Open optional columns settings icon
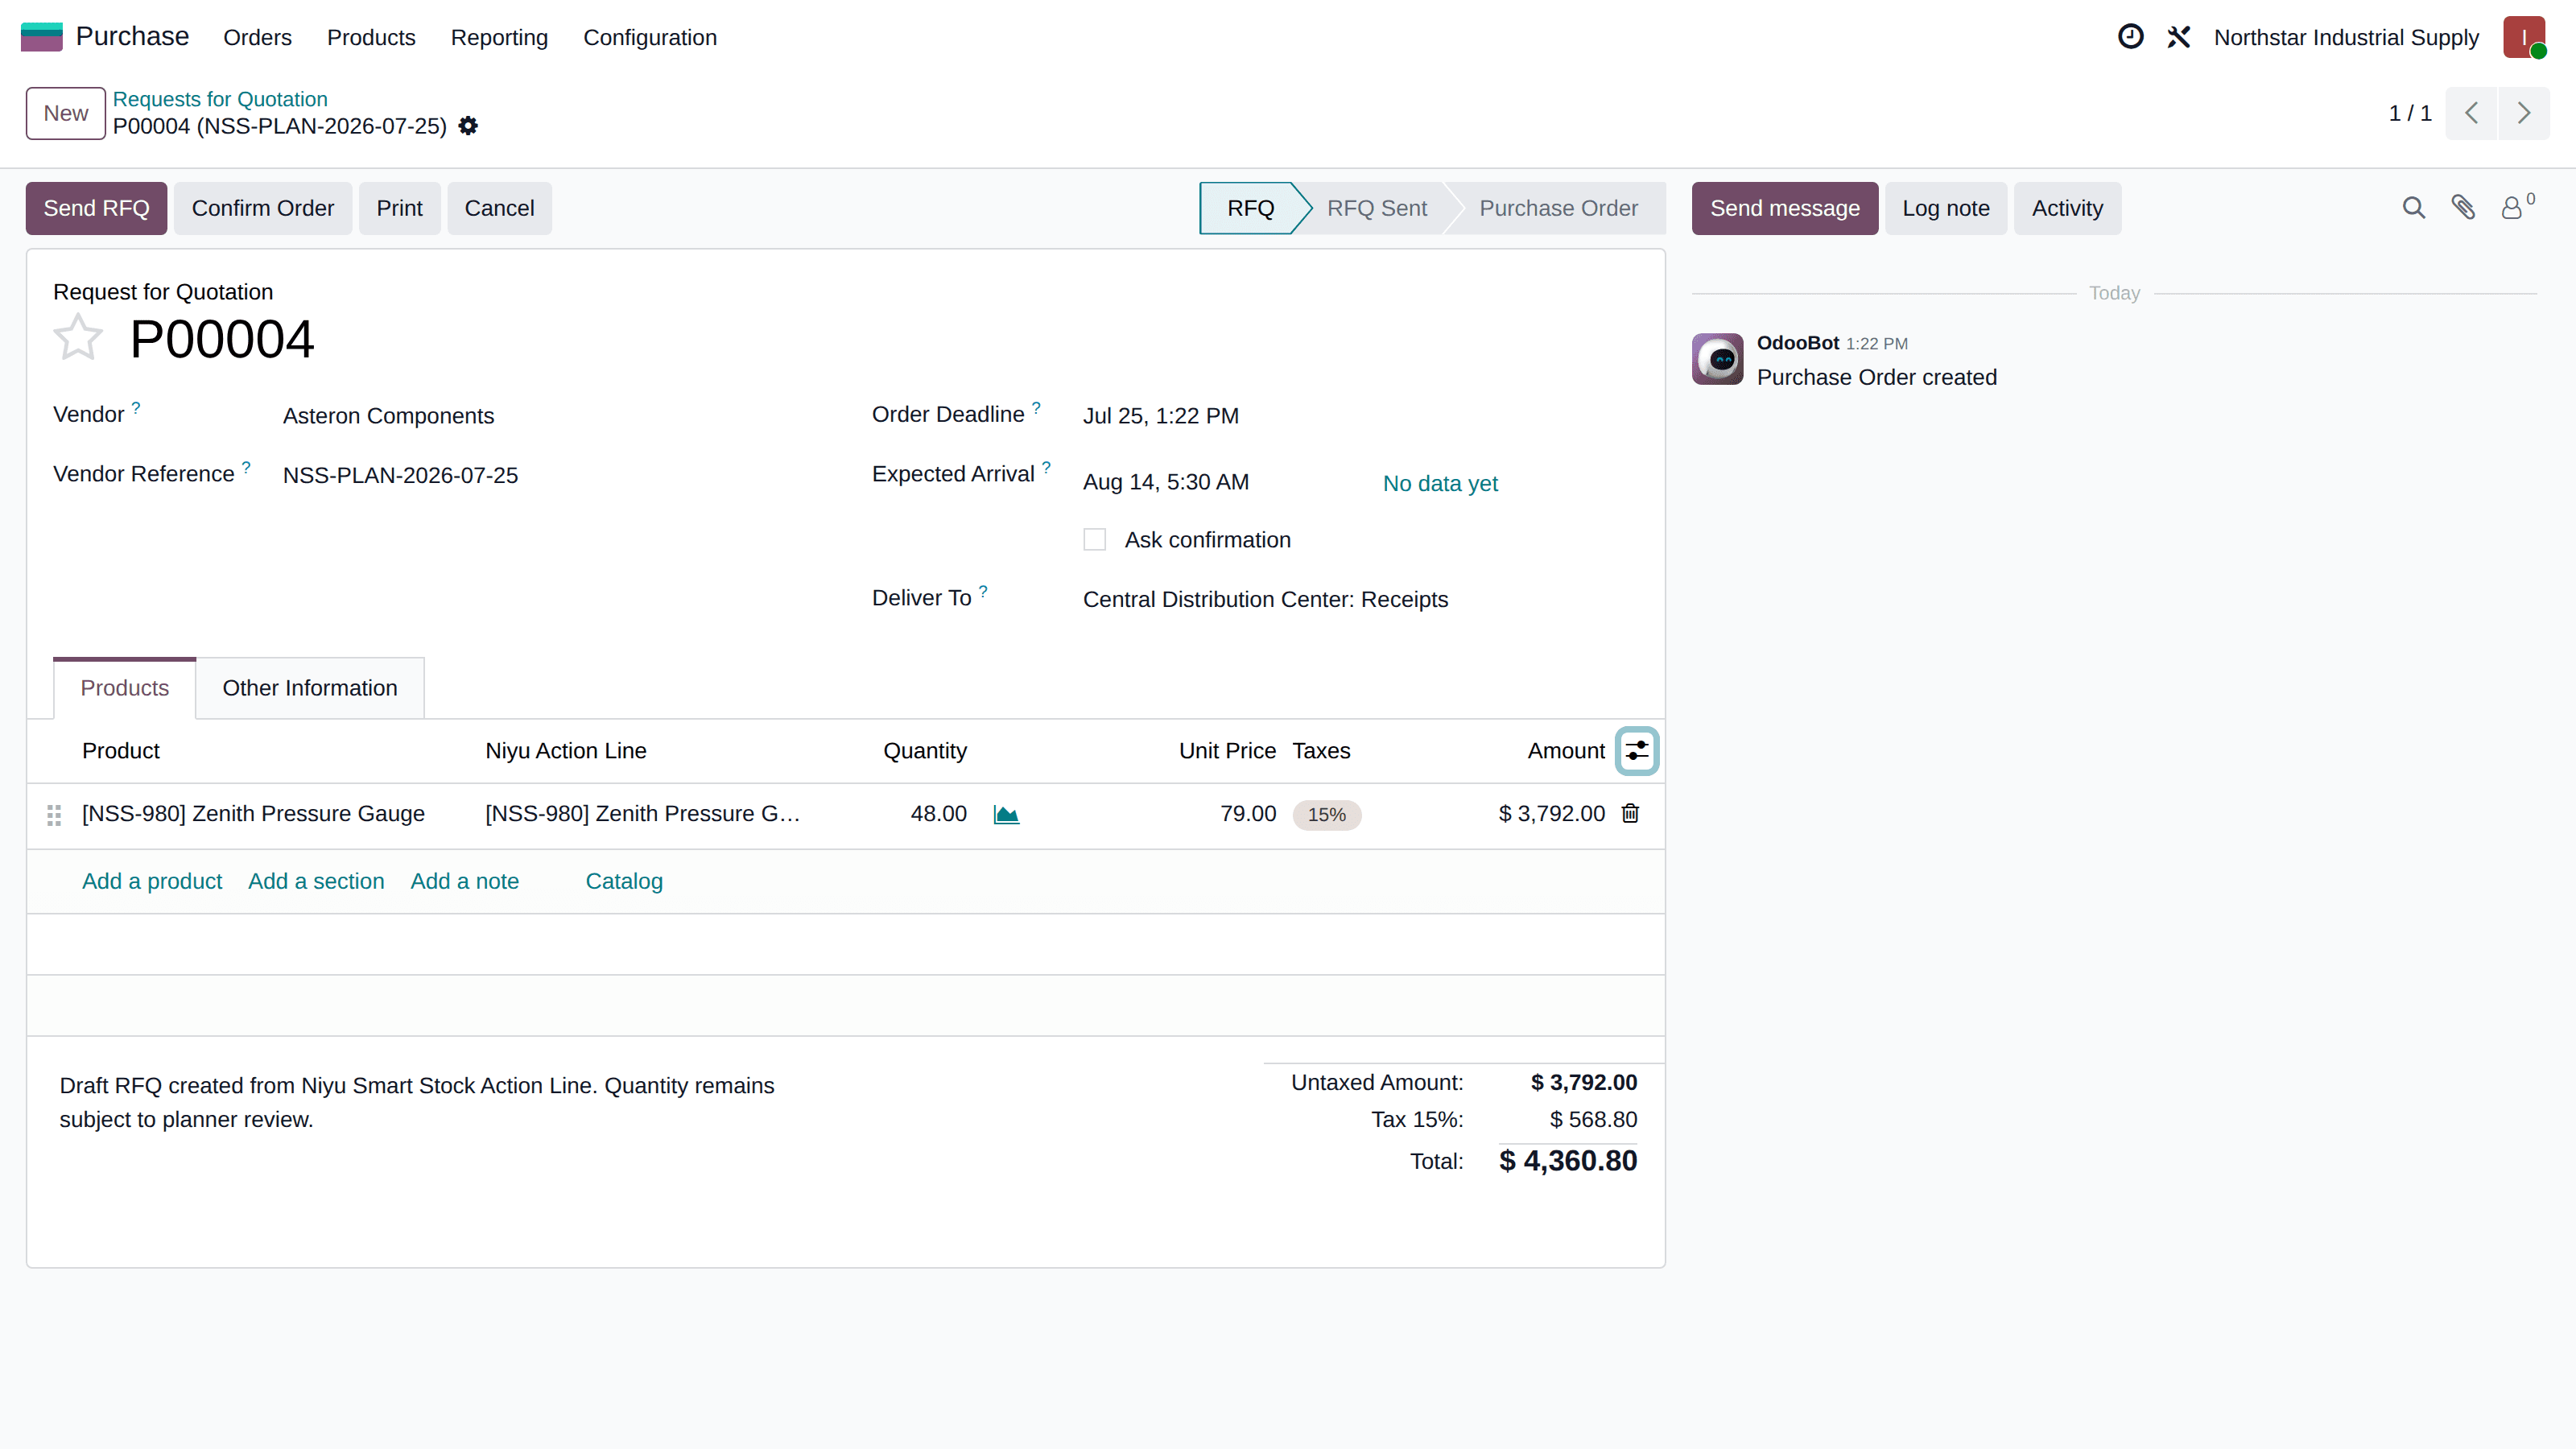 1637,751
